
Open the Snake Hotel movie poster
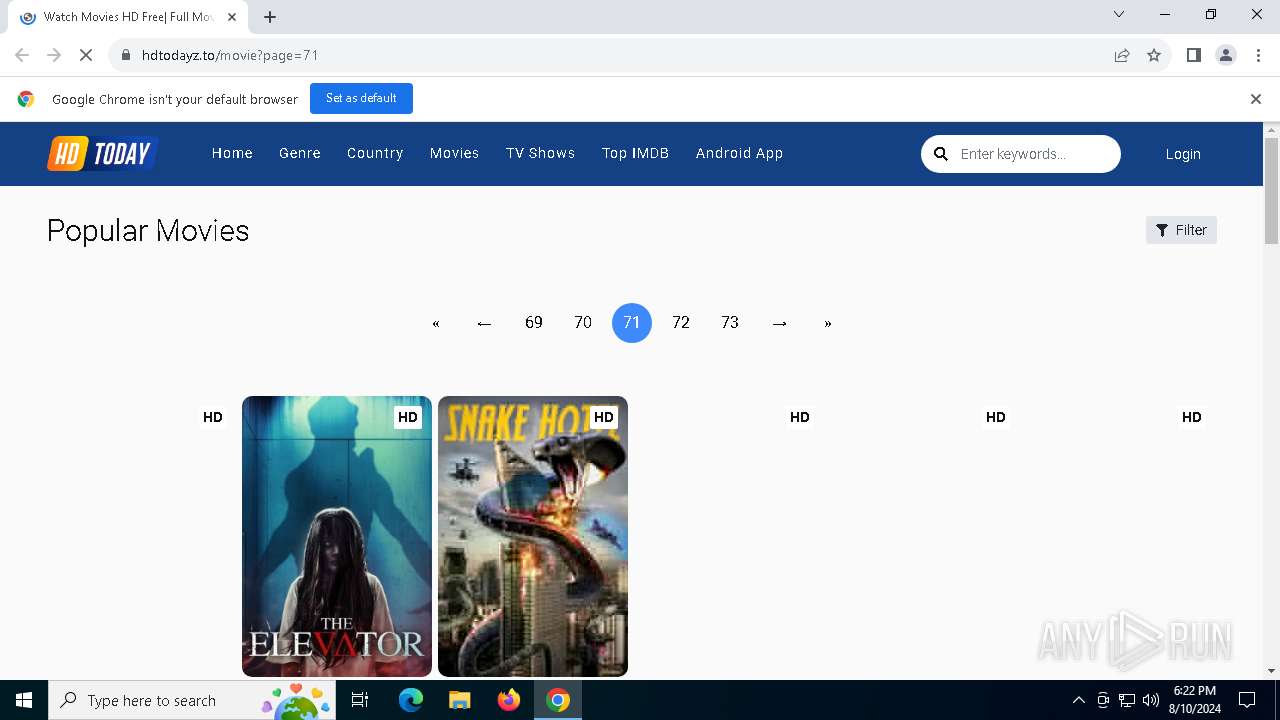click(x=533, y=536)
